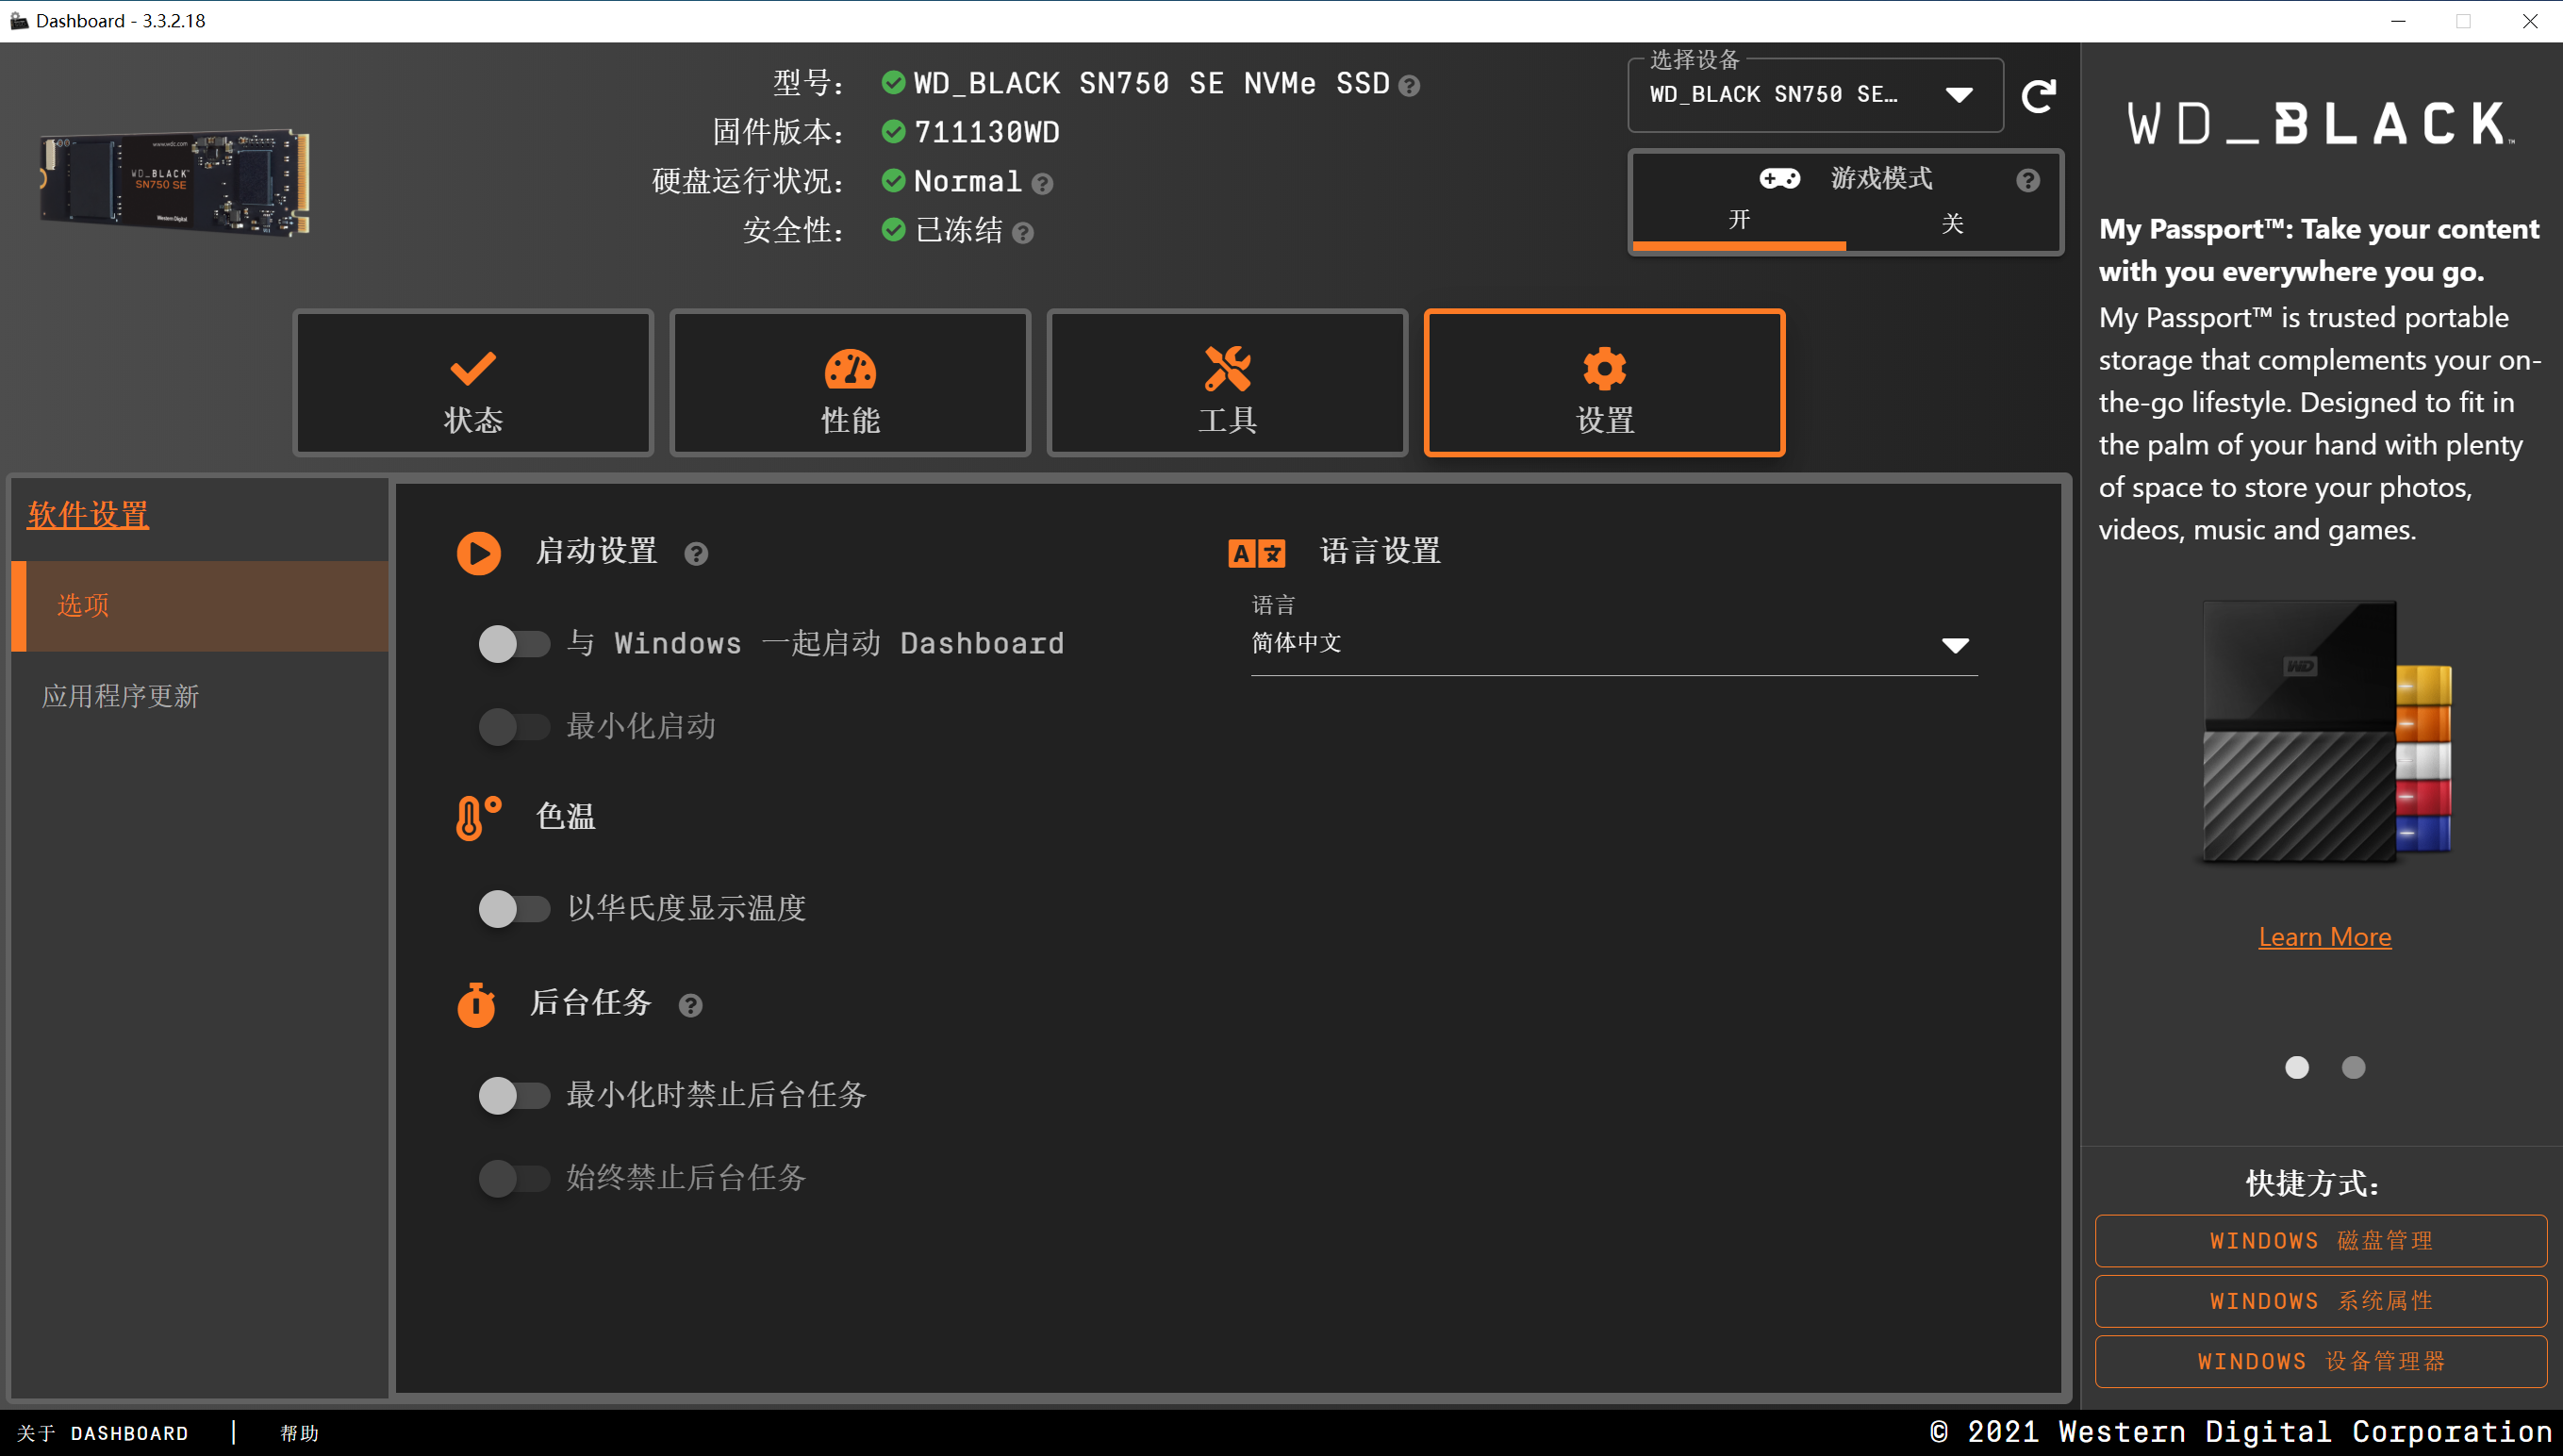Image resolution: width=2563 pixels, height=1456 pixels.
Task: Switch to the 性能 tab
Action: tap(850, 383)
